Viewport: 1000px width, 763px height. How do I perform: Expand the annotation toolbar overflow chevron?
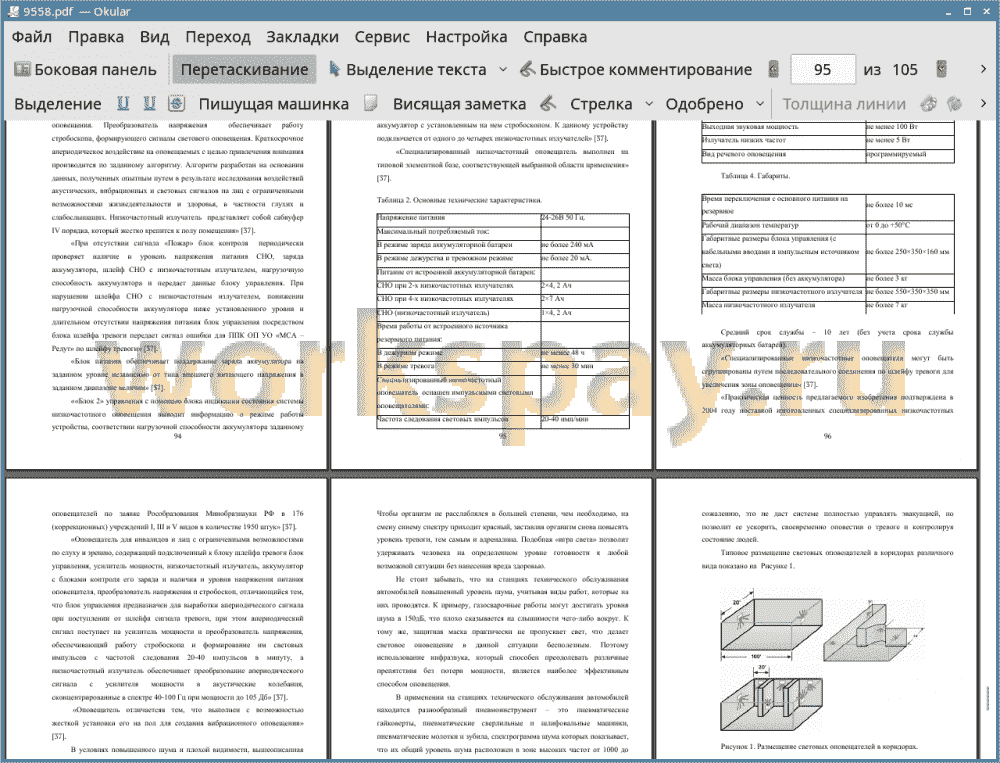coord(983,103)
